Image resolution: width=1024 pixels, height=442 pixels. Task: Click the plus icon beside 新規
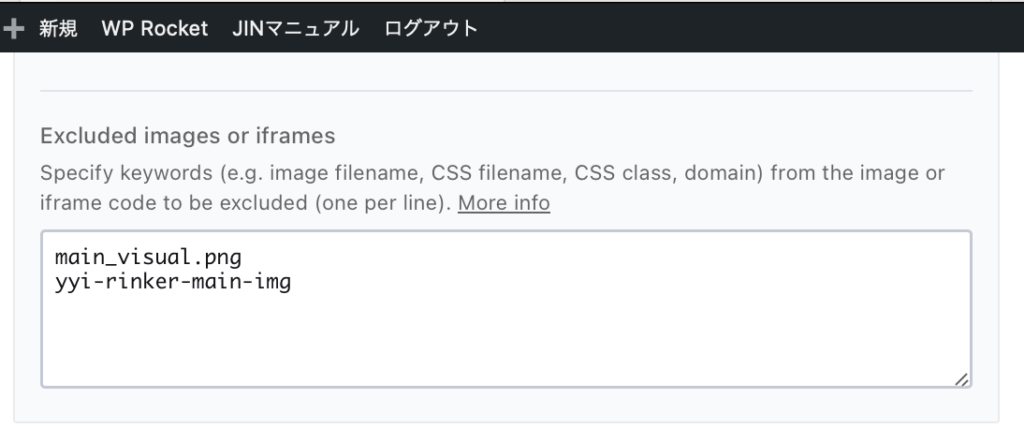point(14,29)
